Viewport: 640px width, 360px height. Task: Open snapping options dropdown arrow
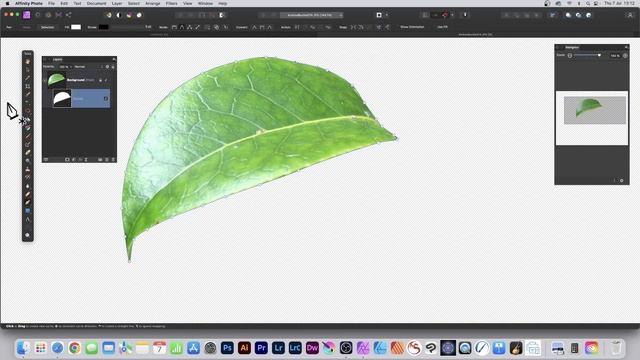tap(452, 15)
